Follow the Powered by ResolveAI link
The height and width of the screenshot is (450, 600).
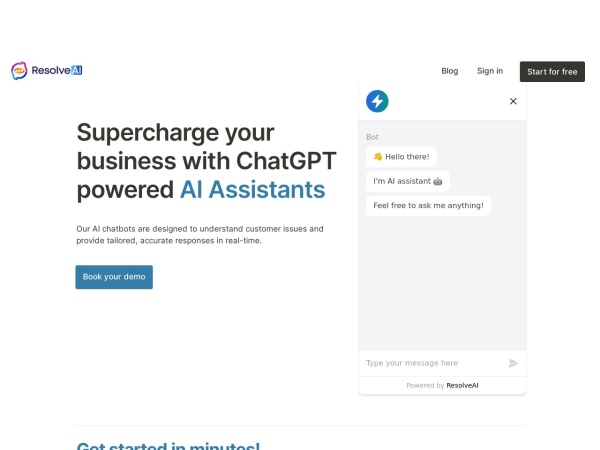pyautogui.click(x=442, y=385)
